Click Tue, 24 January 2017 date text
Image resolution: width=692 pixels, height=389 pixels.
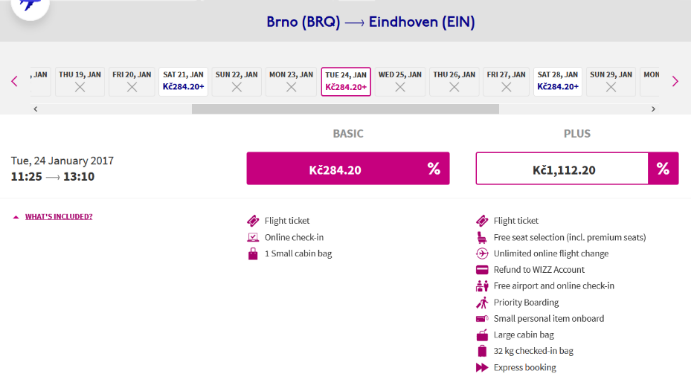point(62,161)
